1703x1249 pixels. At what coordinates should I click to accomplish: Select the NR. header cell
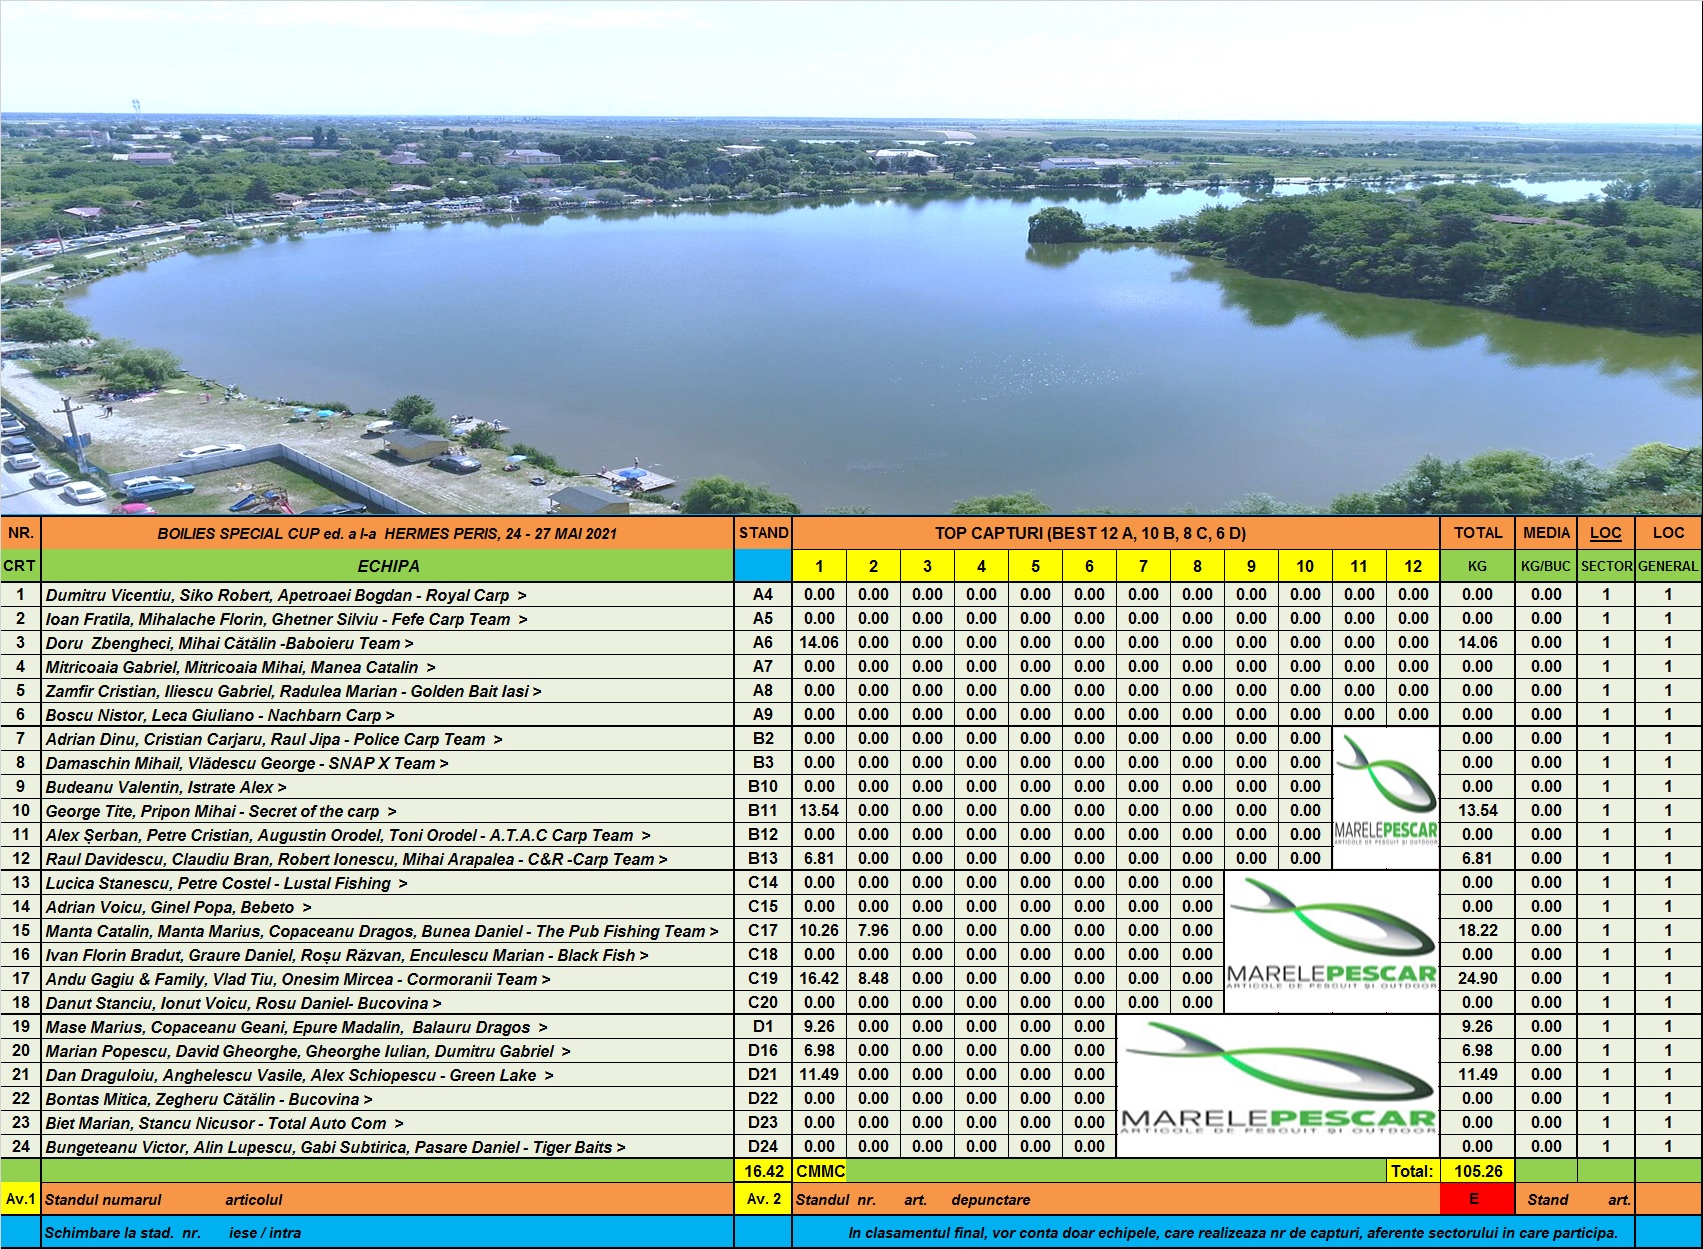[20, 533]
